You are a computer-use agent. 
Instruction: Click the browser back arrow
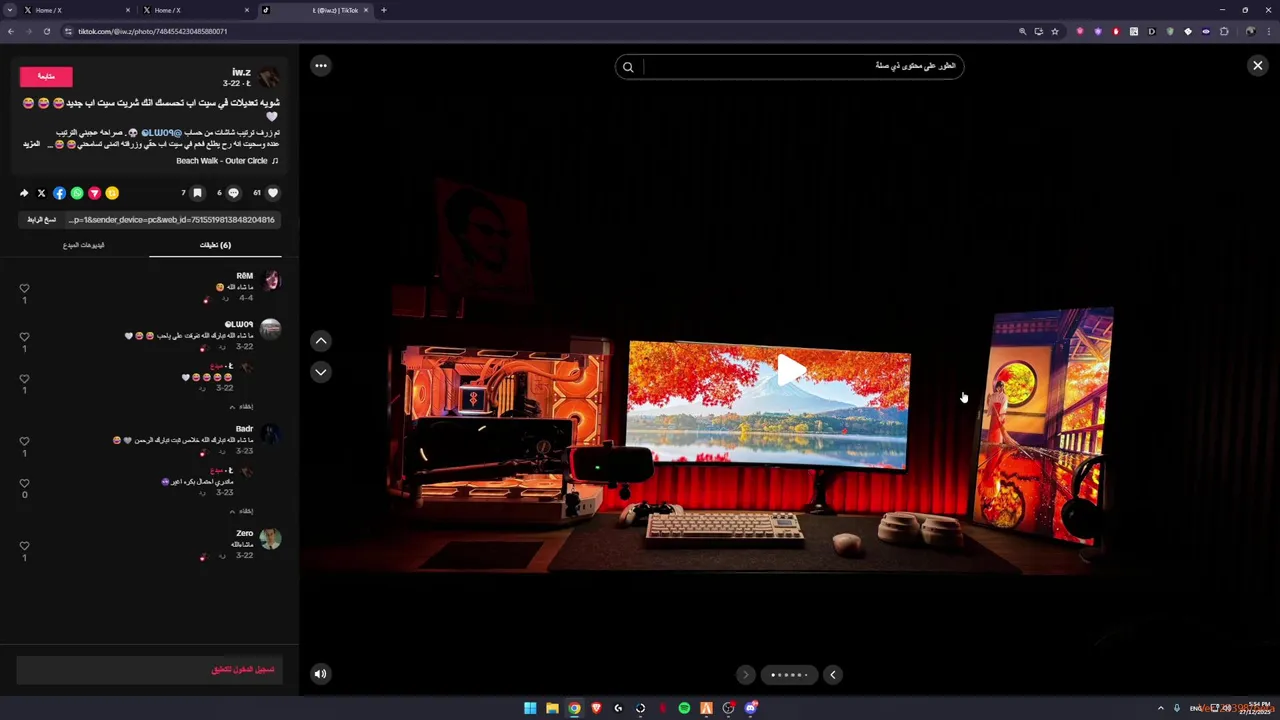pyautogui.click(x=11, y=31)
